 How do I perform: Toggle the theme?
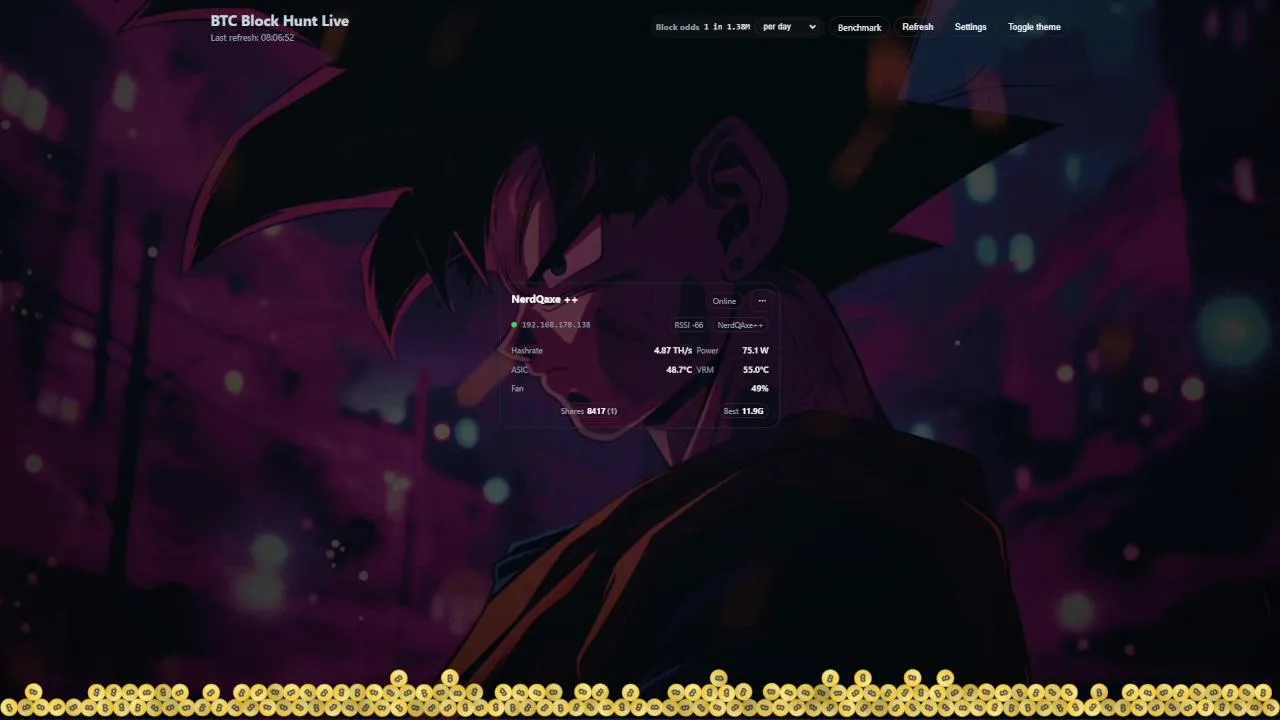point(1034,27)
